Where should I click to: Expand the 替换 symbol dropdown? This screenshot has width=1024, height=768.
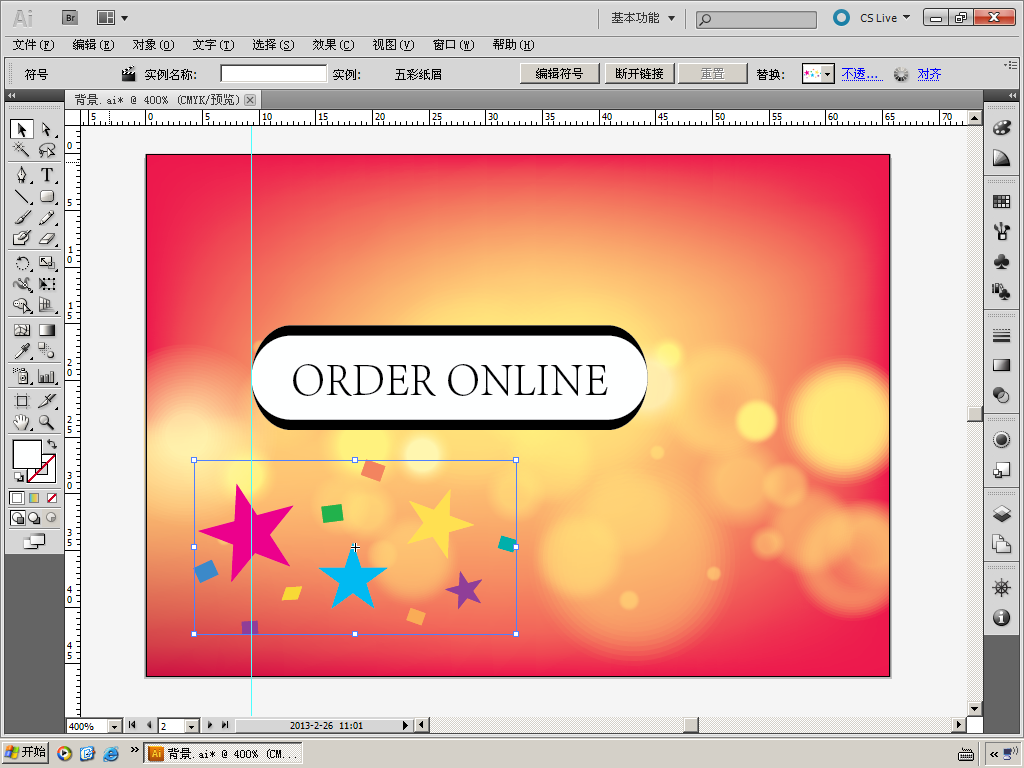pyautogui.click(x=827, y=74)
